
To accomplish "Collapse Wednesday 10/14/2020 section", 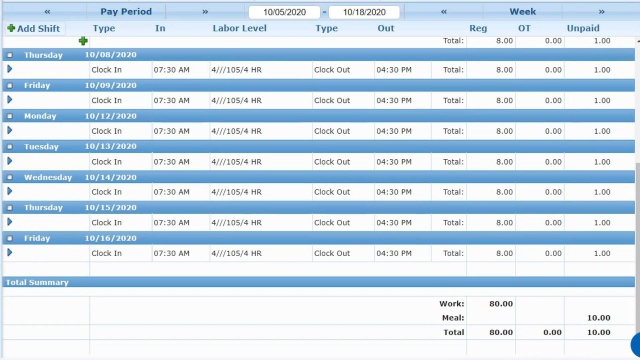I will click(x=10, y=177).
